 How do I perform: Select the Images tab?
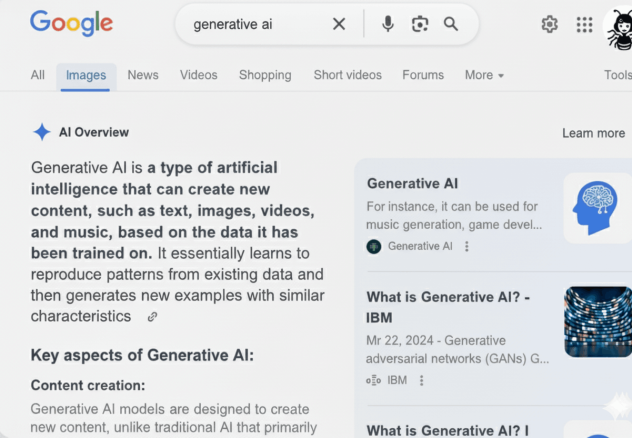tap(86, 75)
